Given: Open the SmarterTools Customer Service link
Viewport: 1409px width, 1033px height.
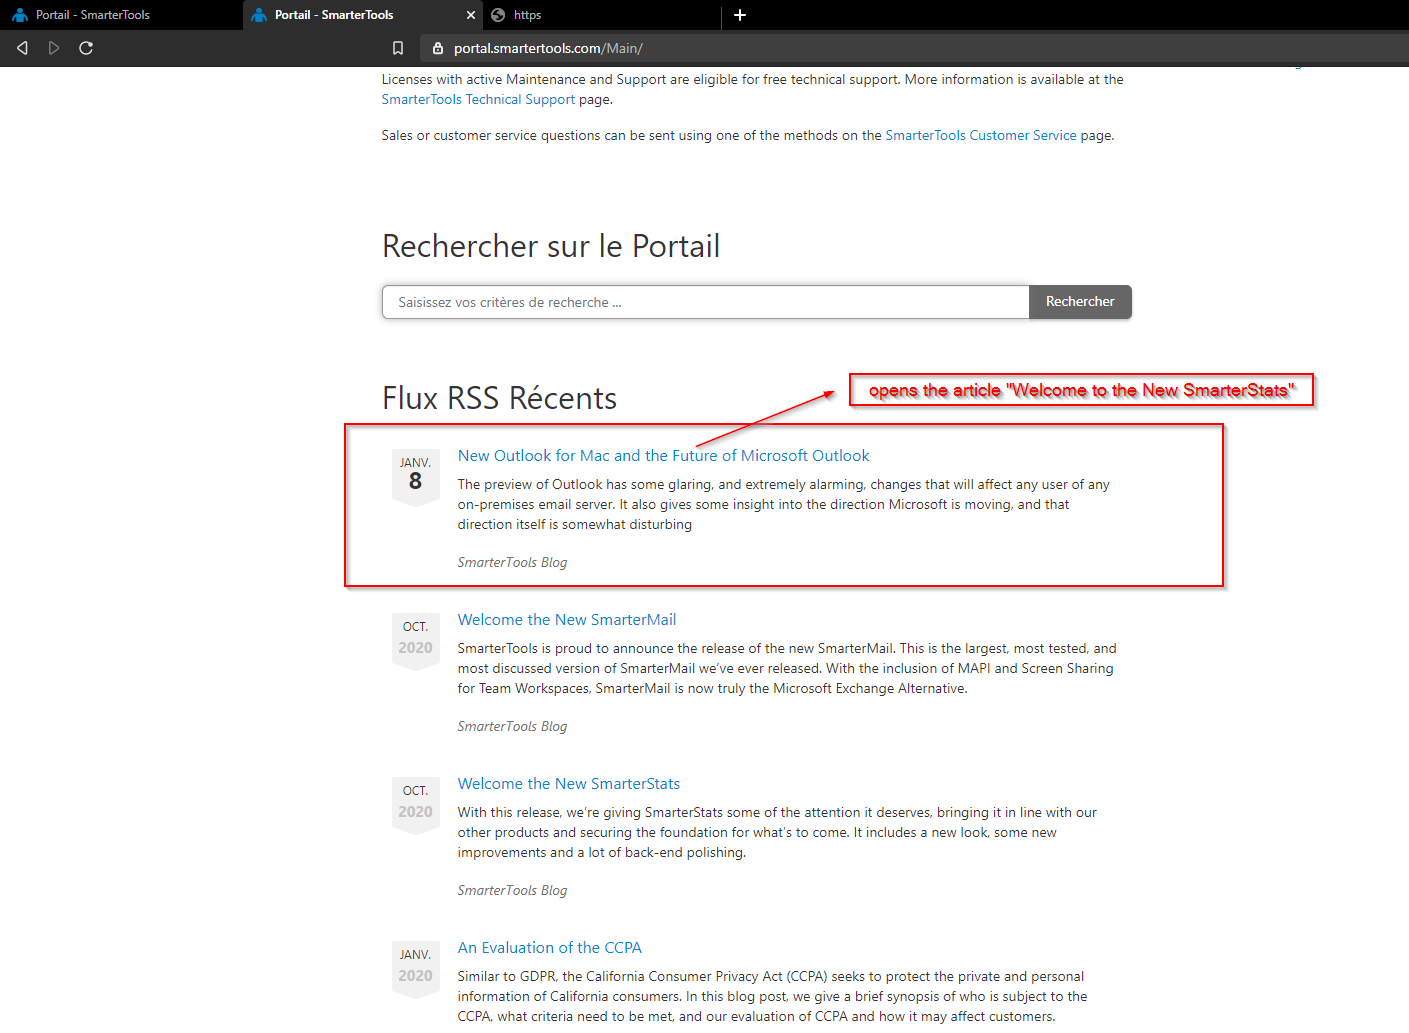Looking at the screenshot, I should [x=980, y=136].
